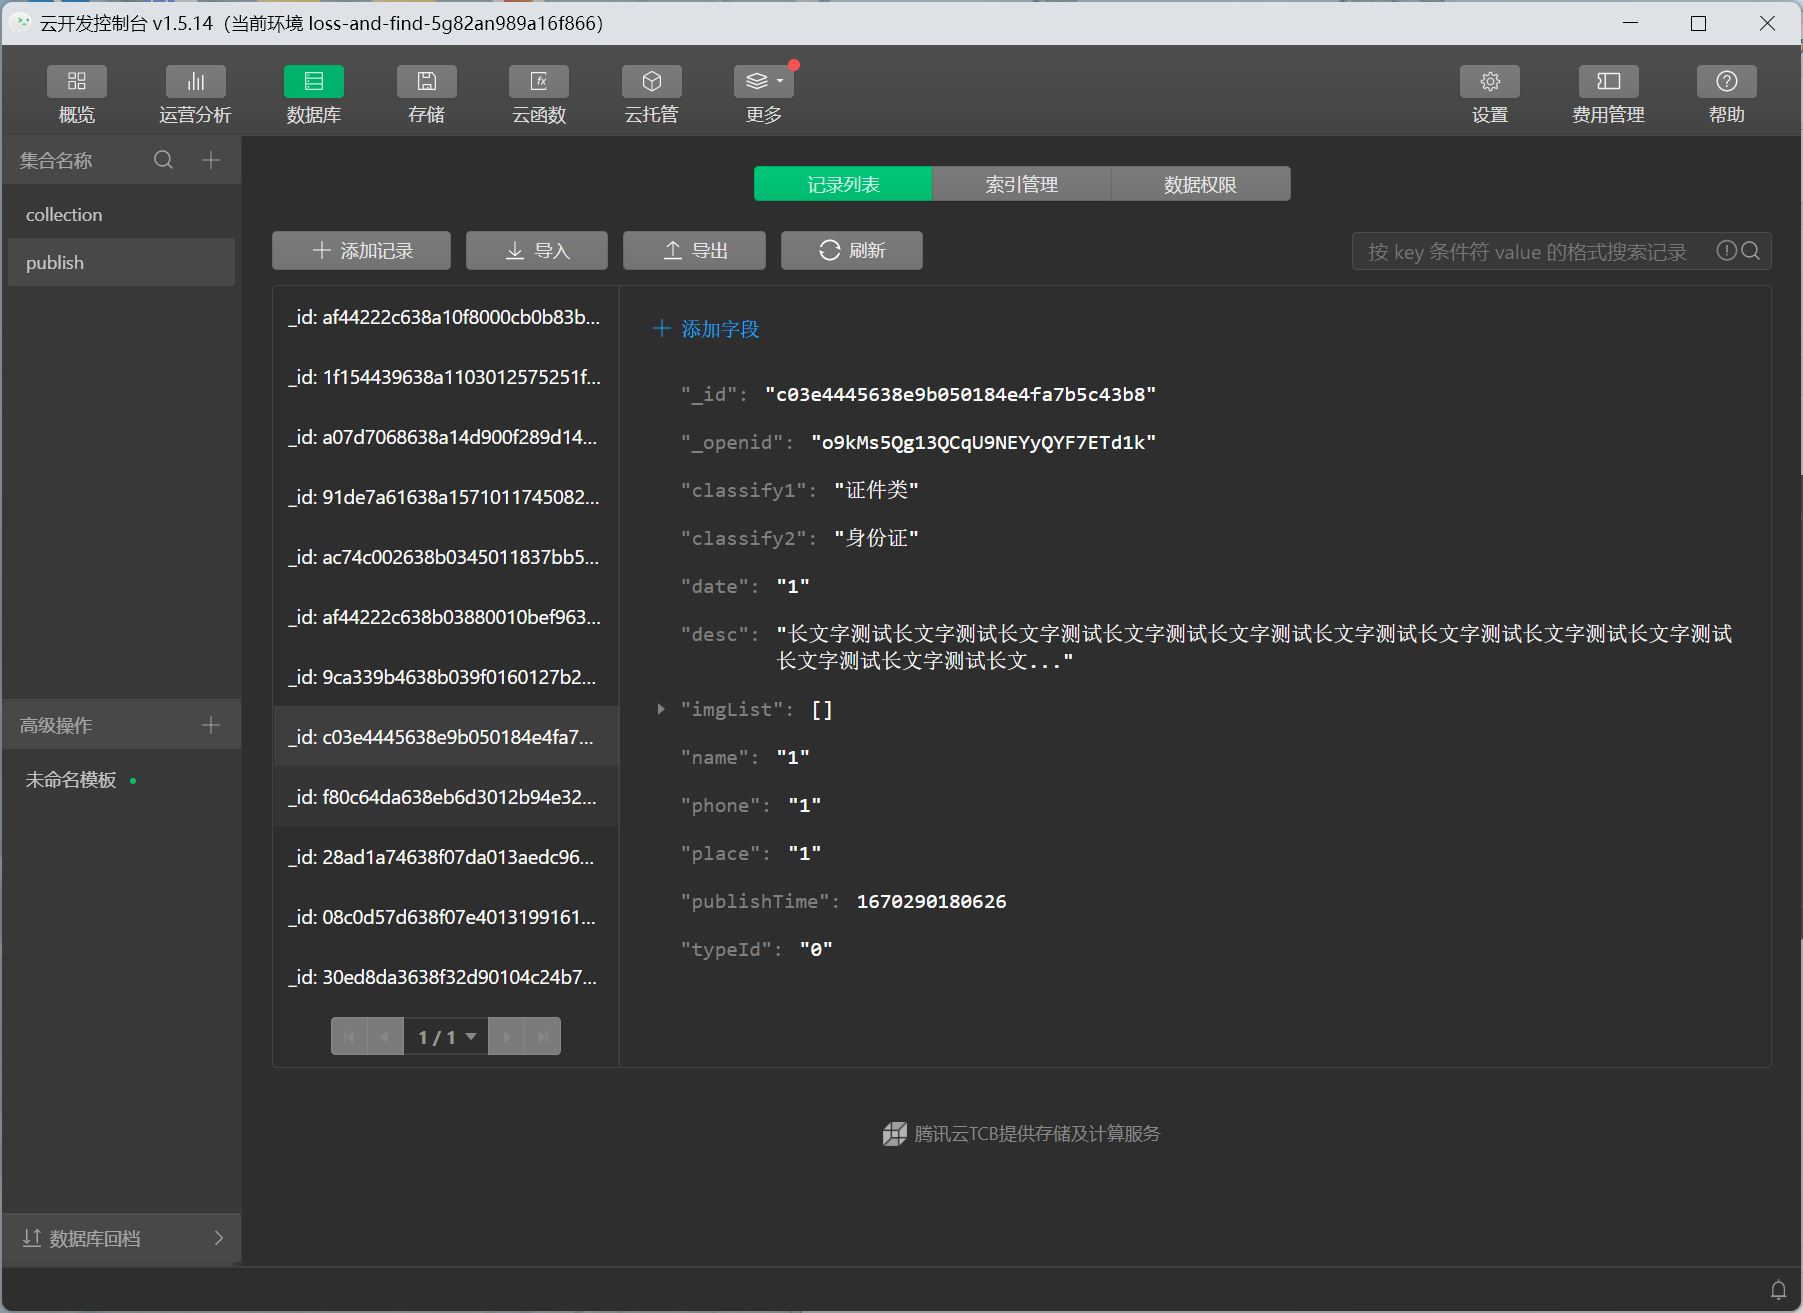This screenshot has width=1803, height=1313.
Task: Add a new collection with plus icon
Action: [211, 160]
